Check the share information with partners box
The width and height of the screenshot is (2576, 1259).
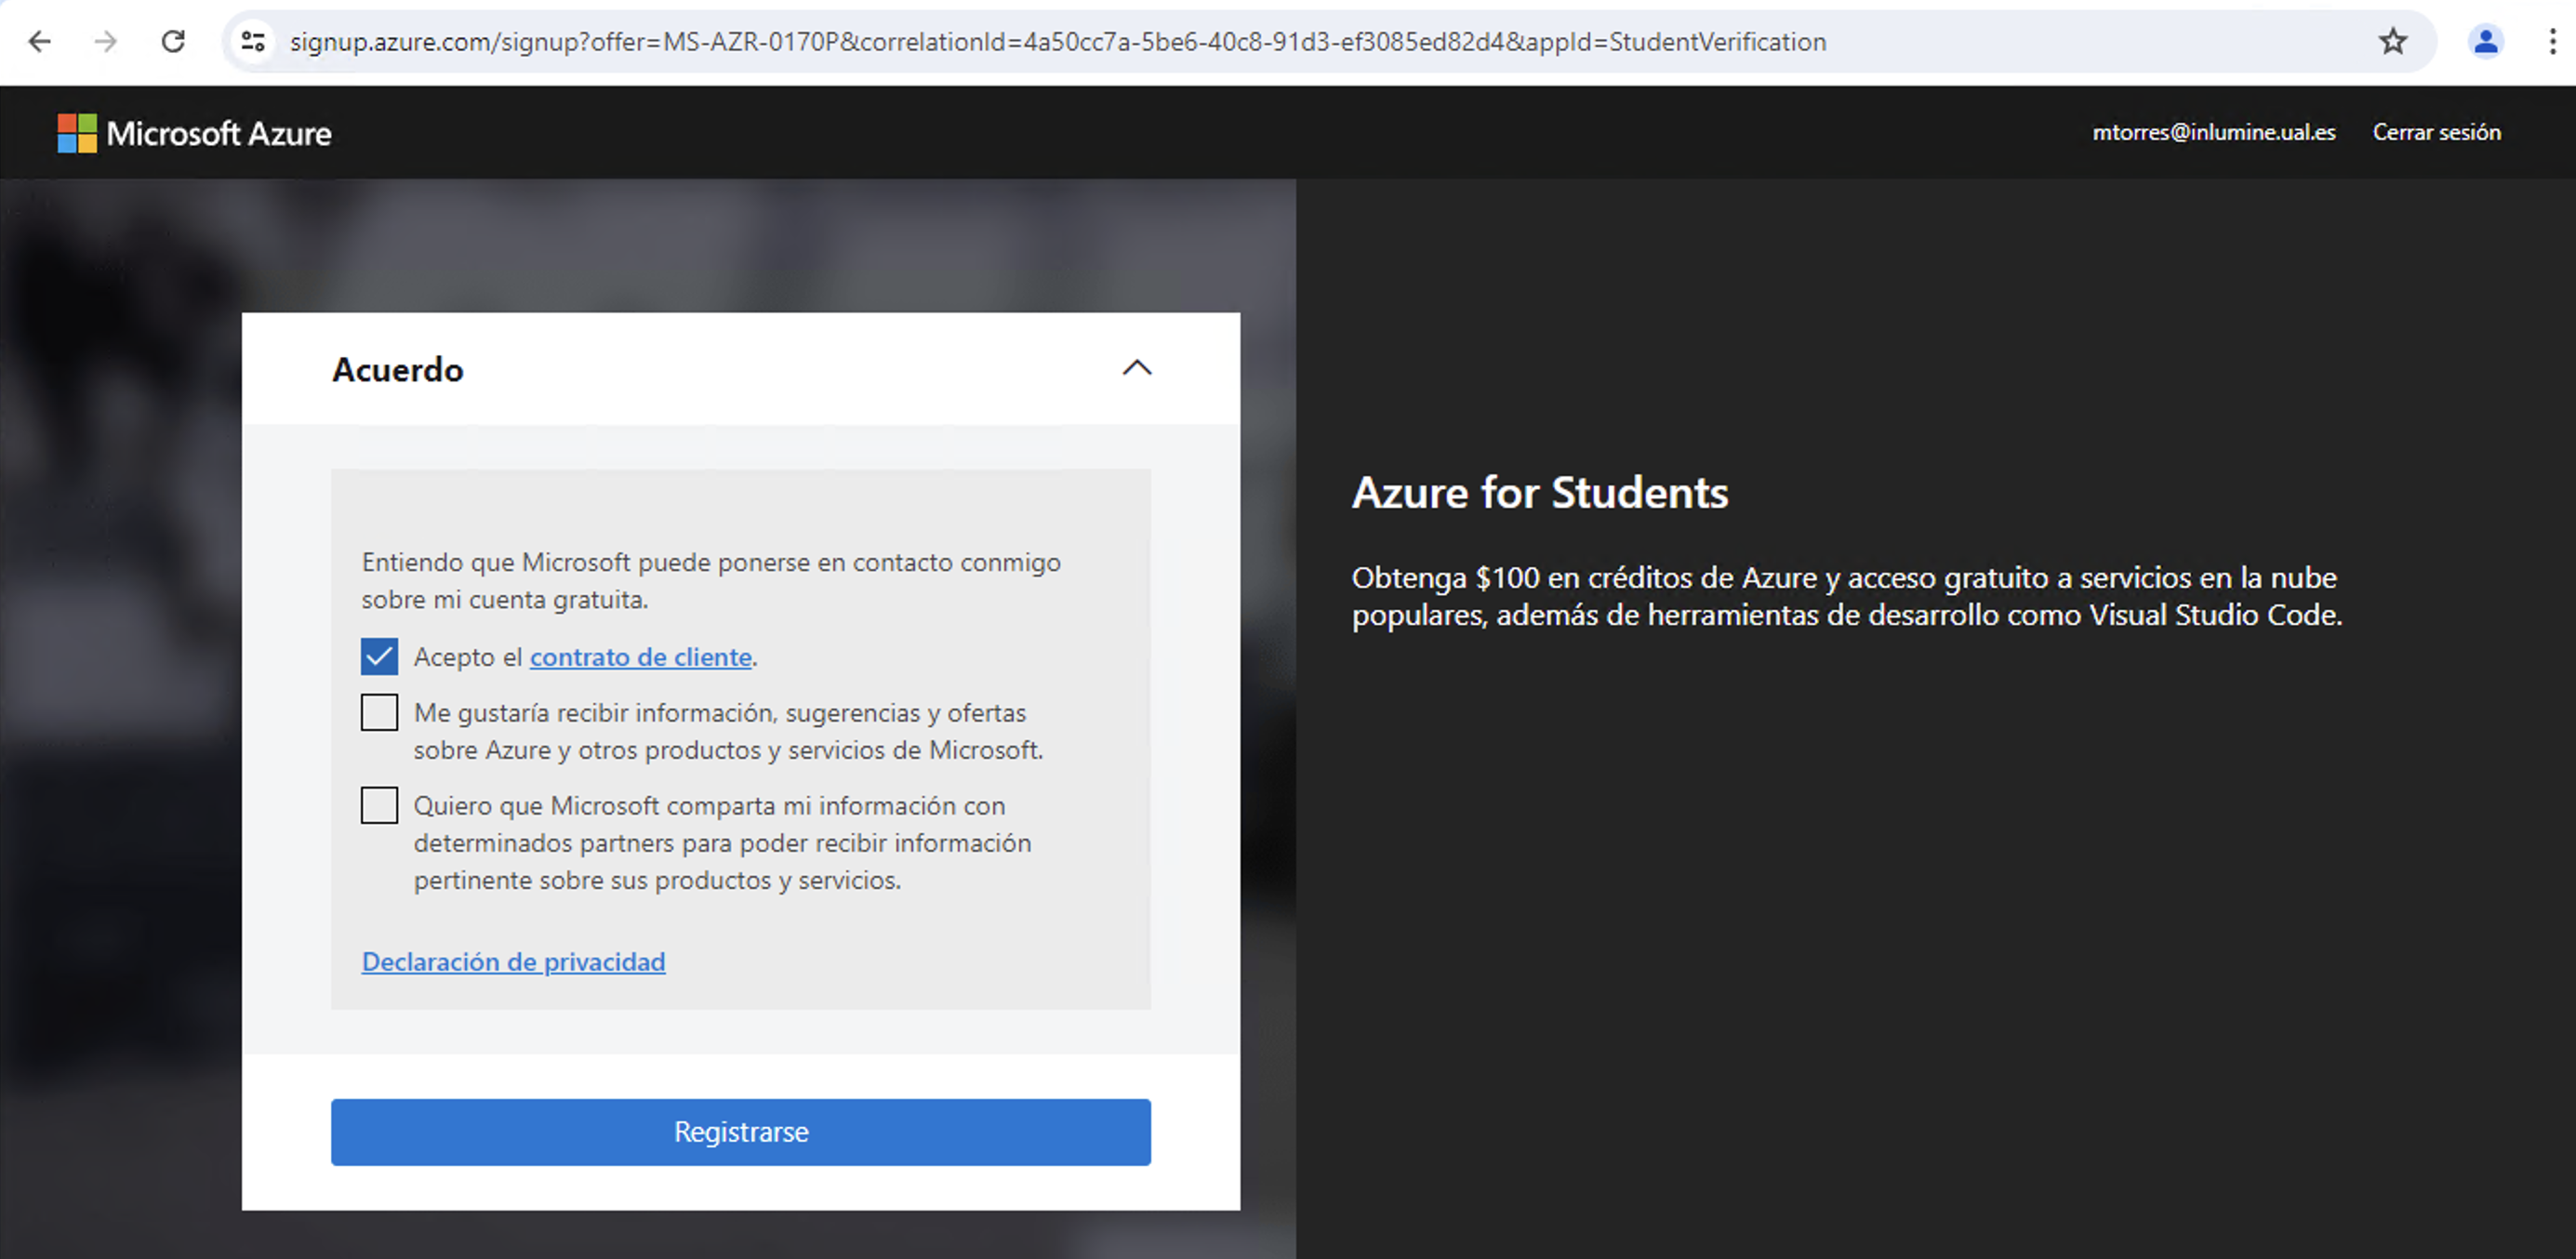[x=379, y=805]
